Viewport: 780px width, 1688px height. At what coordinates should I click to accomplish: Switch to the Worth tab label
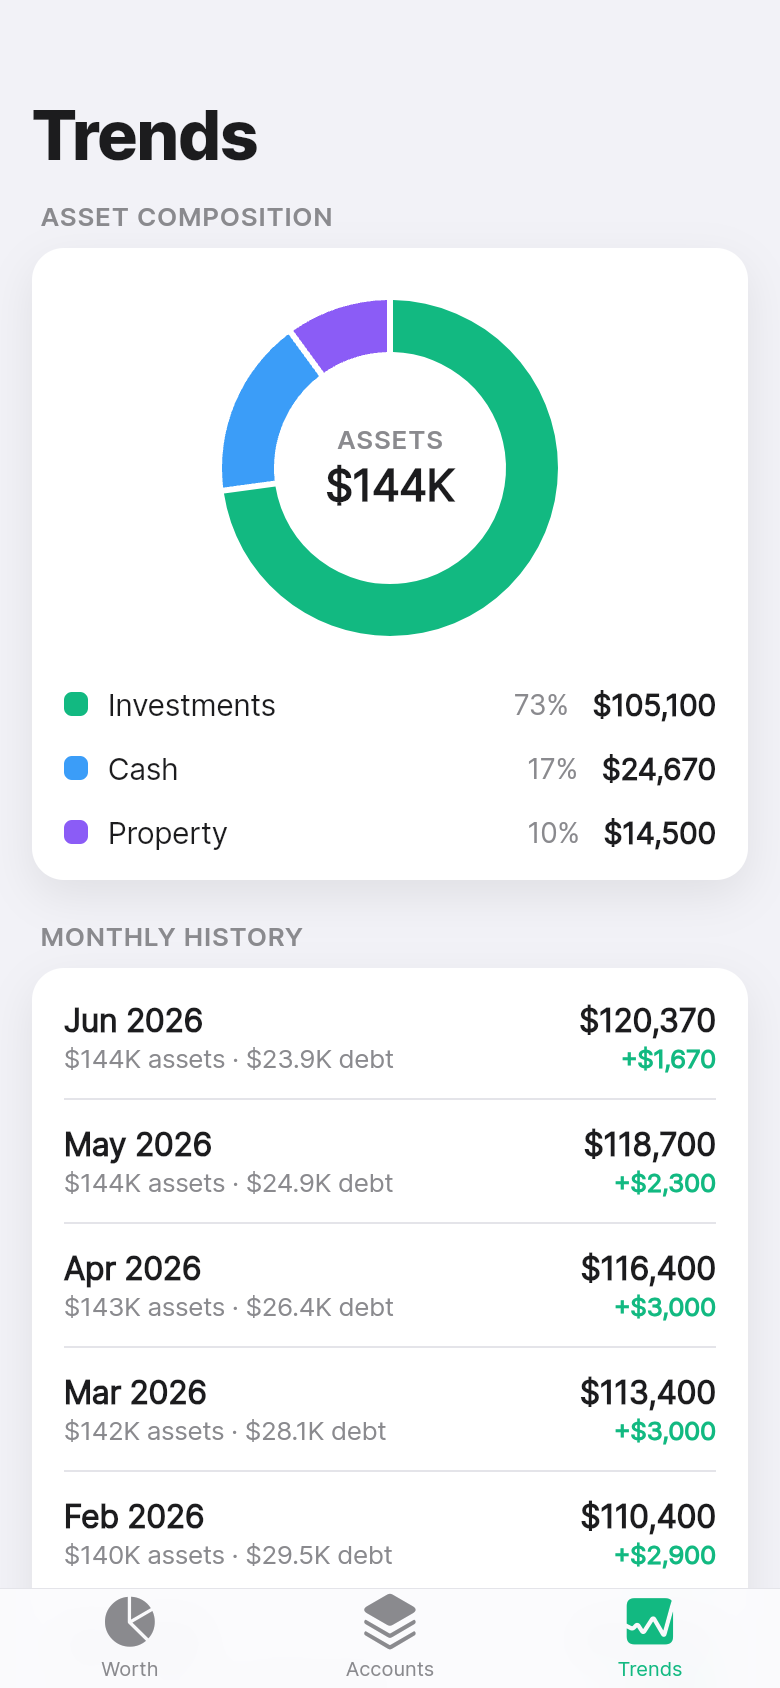[x=130, y=1669]
